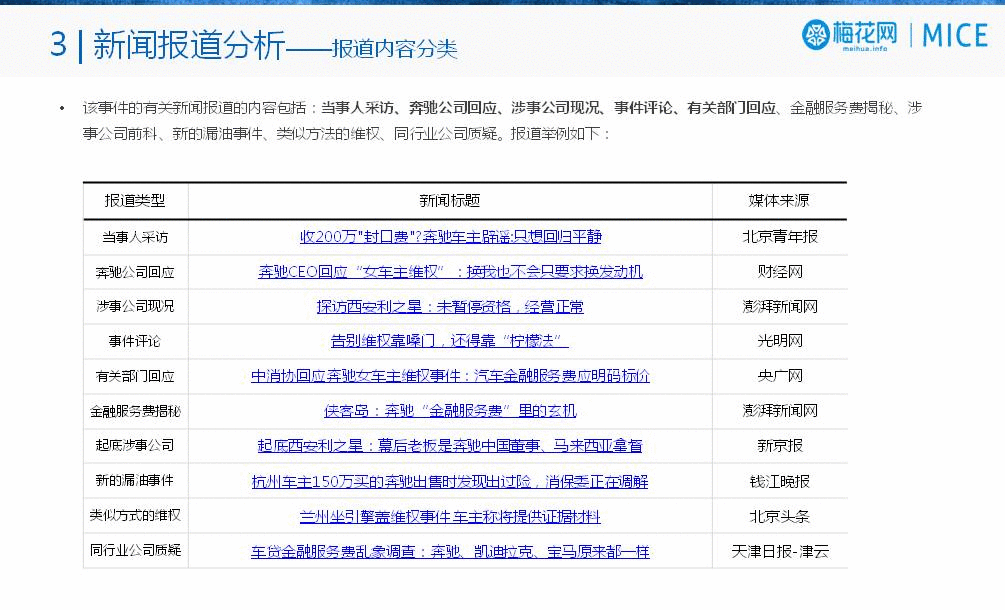Click the MICE label beside the logo
1005x610 pixels.
(954, 36)
